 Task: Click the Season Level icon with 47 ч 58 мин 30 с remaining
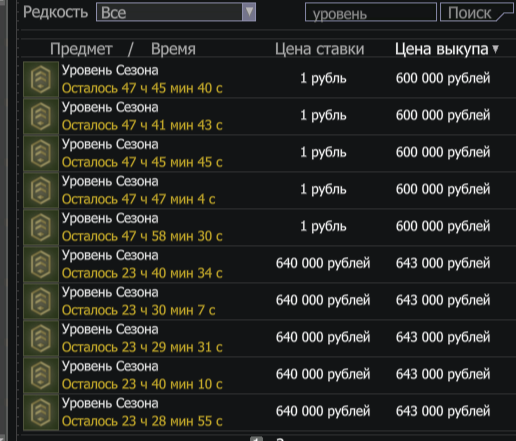41,227
